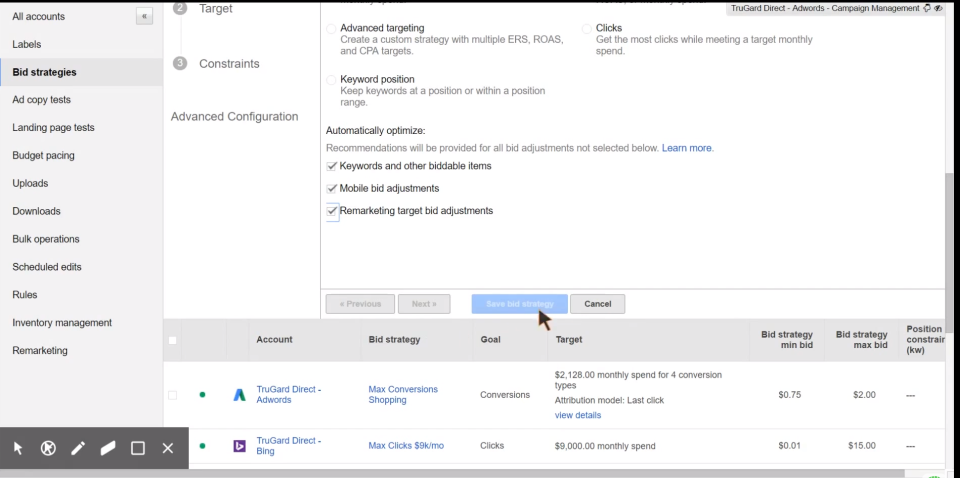Image resolution: width=960 pixels, height=478 pixels.
Task: Collapse the left sidebar with double-chevron button
Action: coord(145,17)
